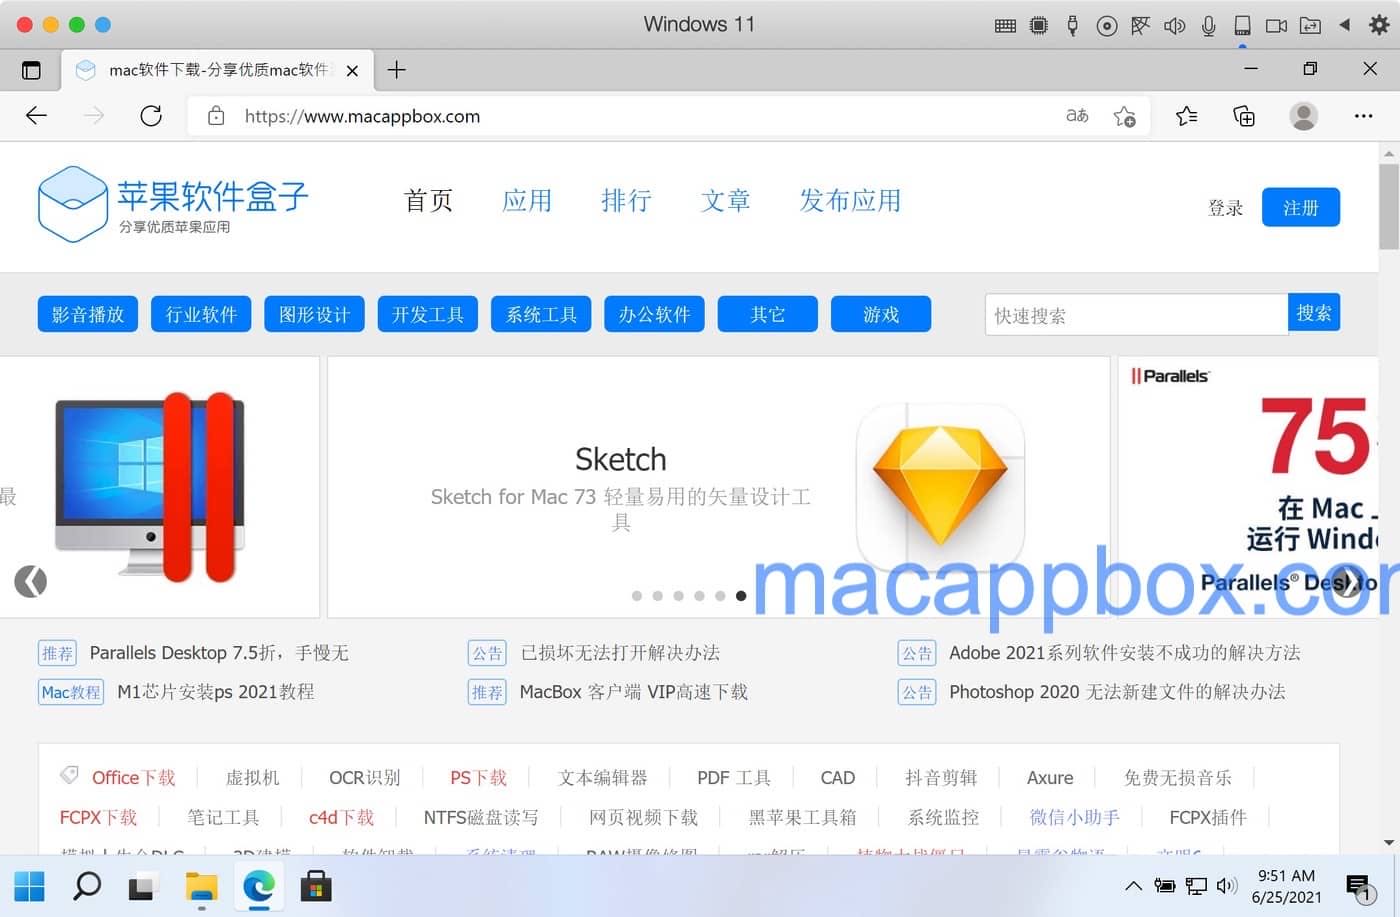Click the 搜索 search button
The width and height of the screenshot is (1400, 917).
(1314, 313)
